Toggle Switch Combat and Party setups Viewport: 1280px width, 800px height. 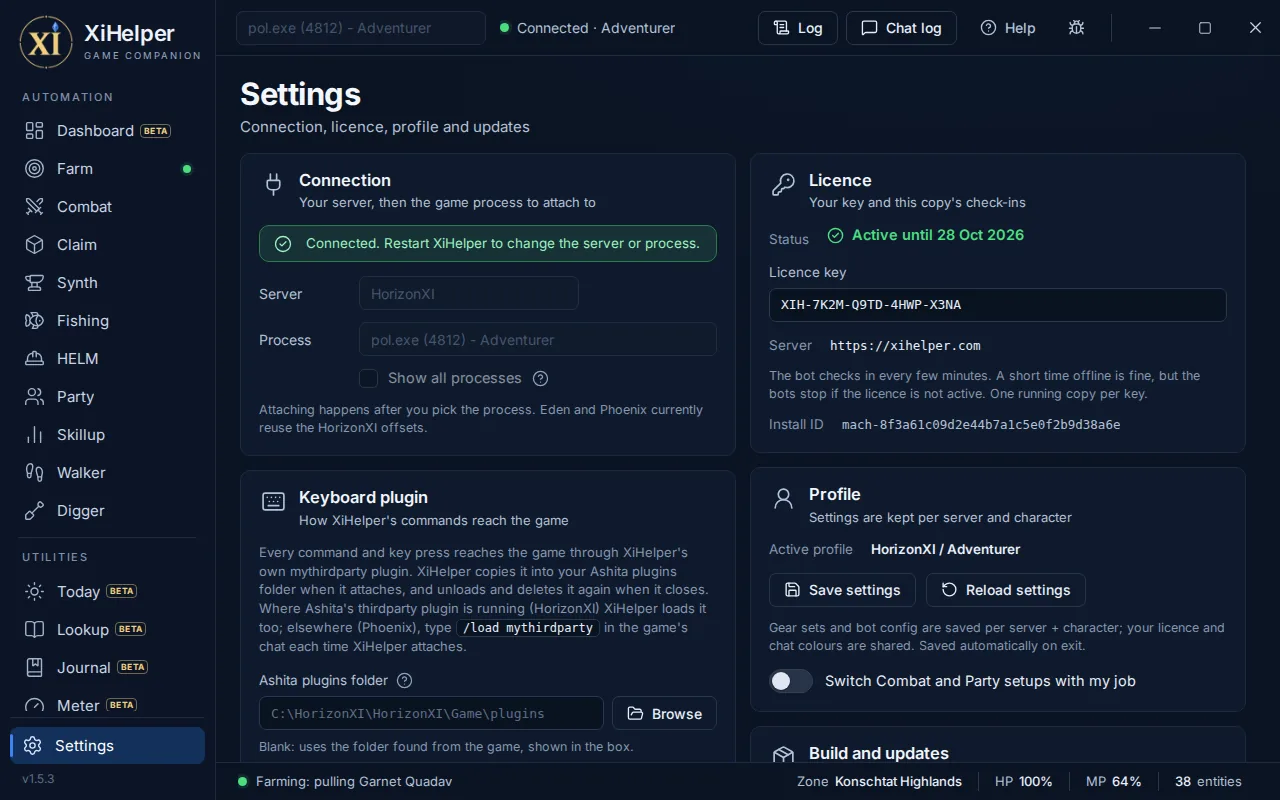(791, 681)
